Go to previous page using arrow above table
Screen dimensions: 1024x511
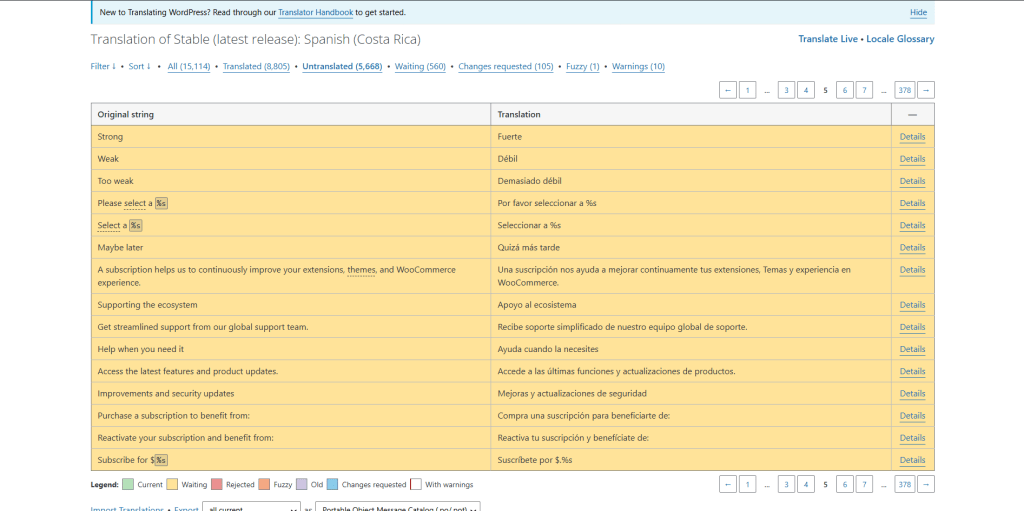[x=728, y=90]
